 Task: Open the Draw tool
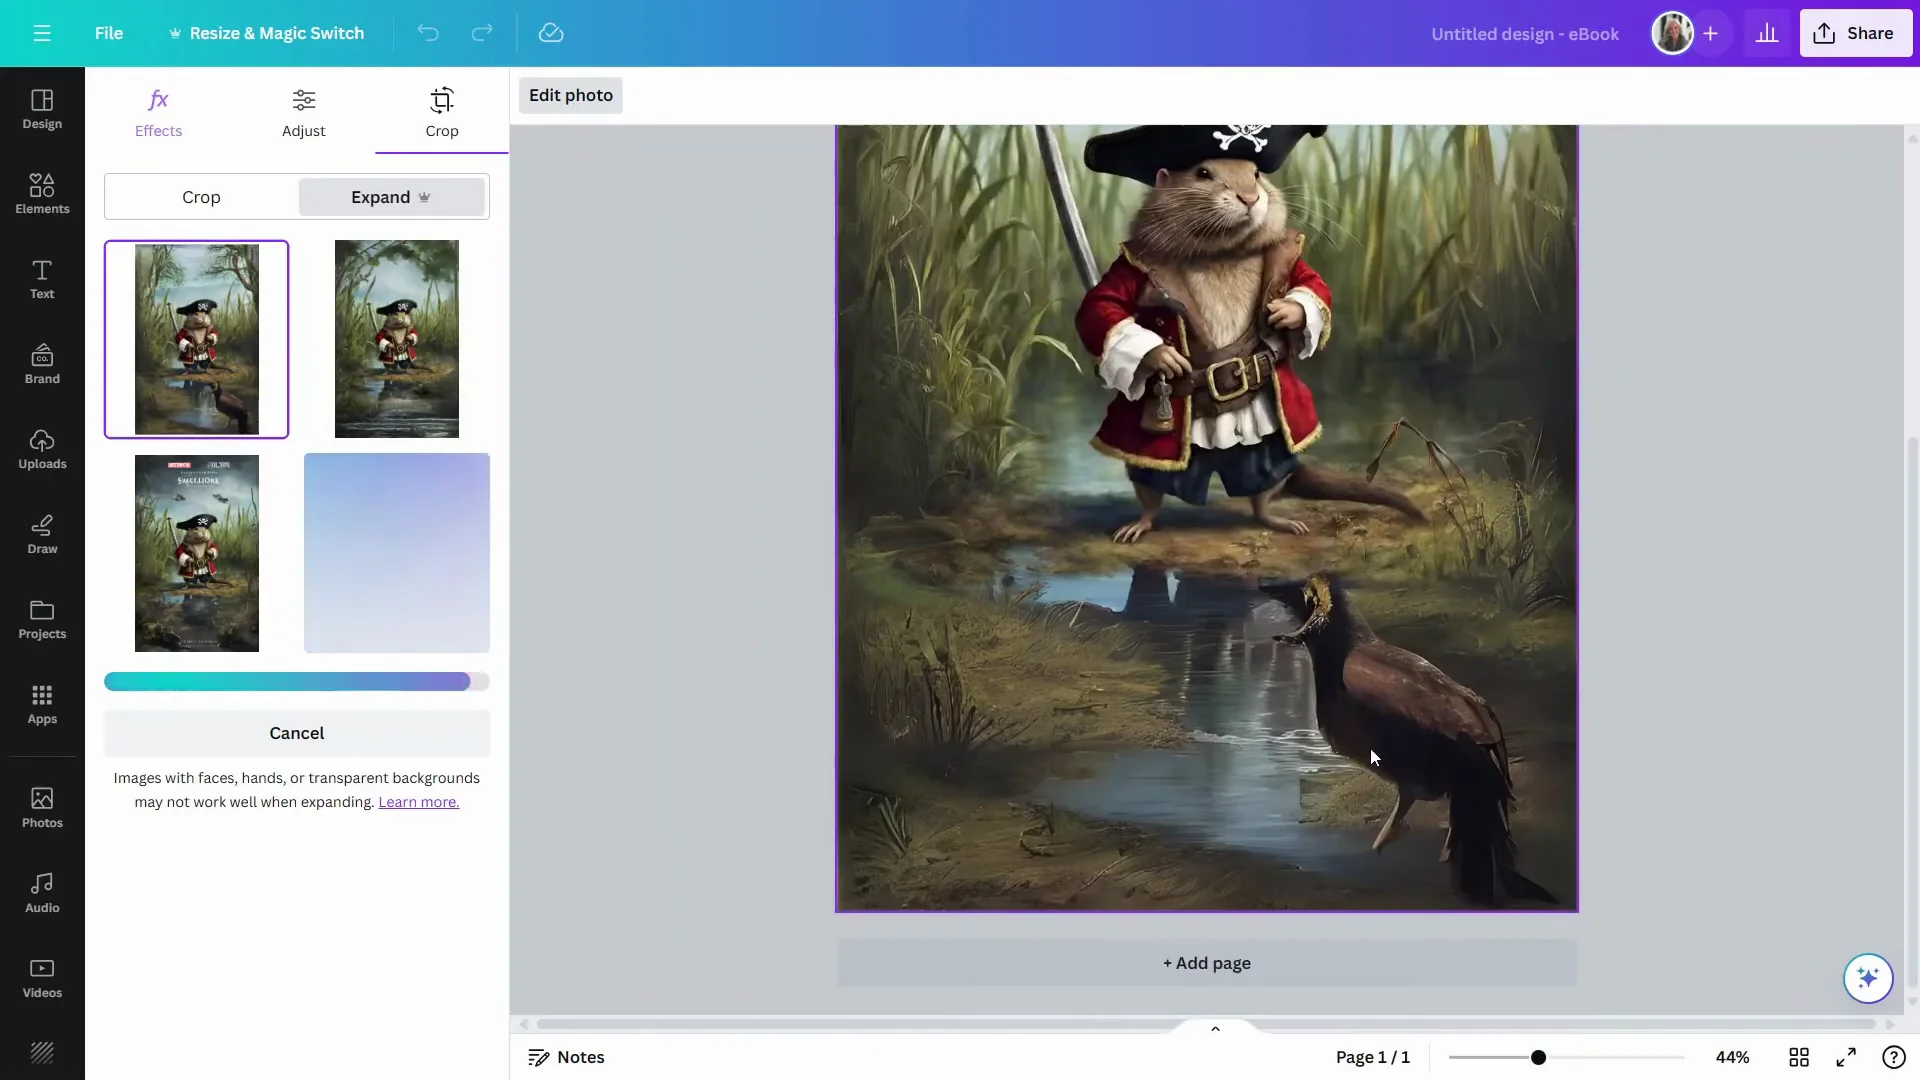pyautogui.click(x=41, y=534)
